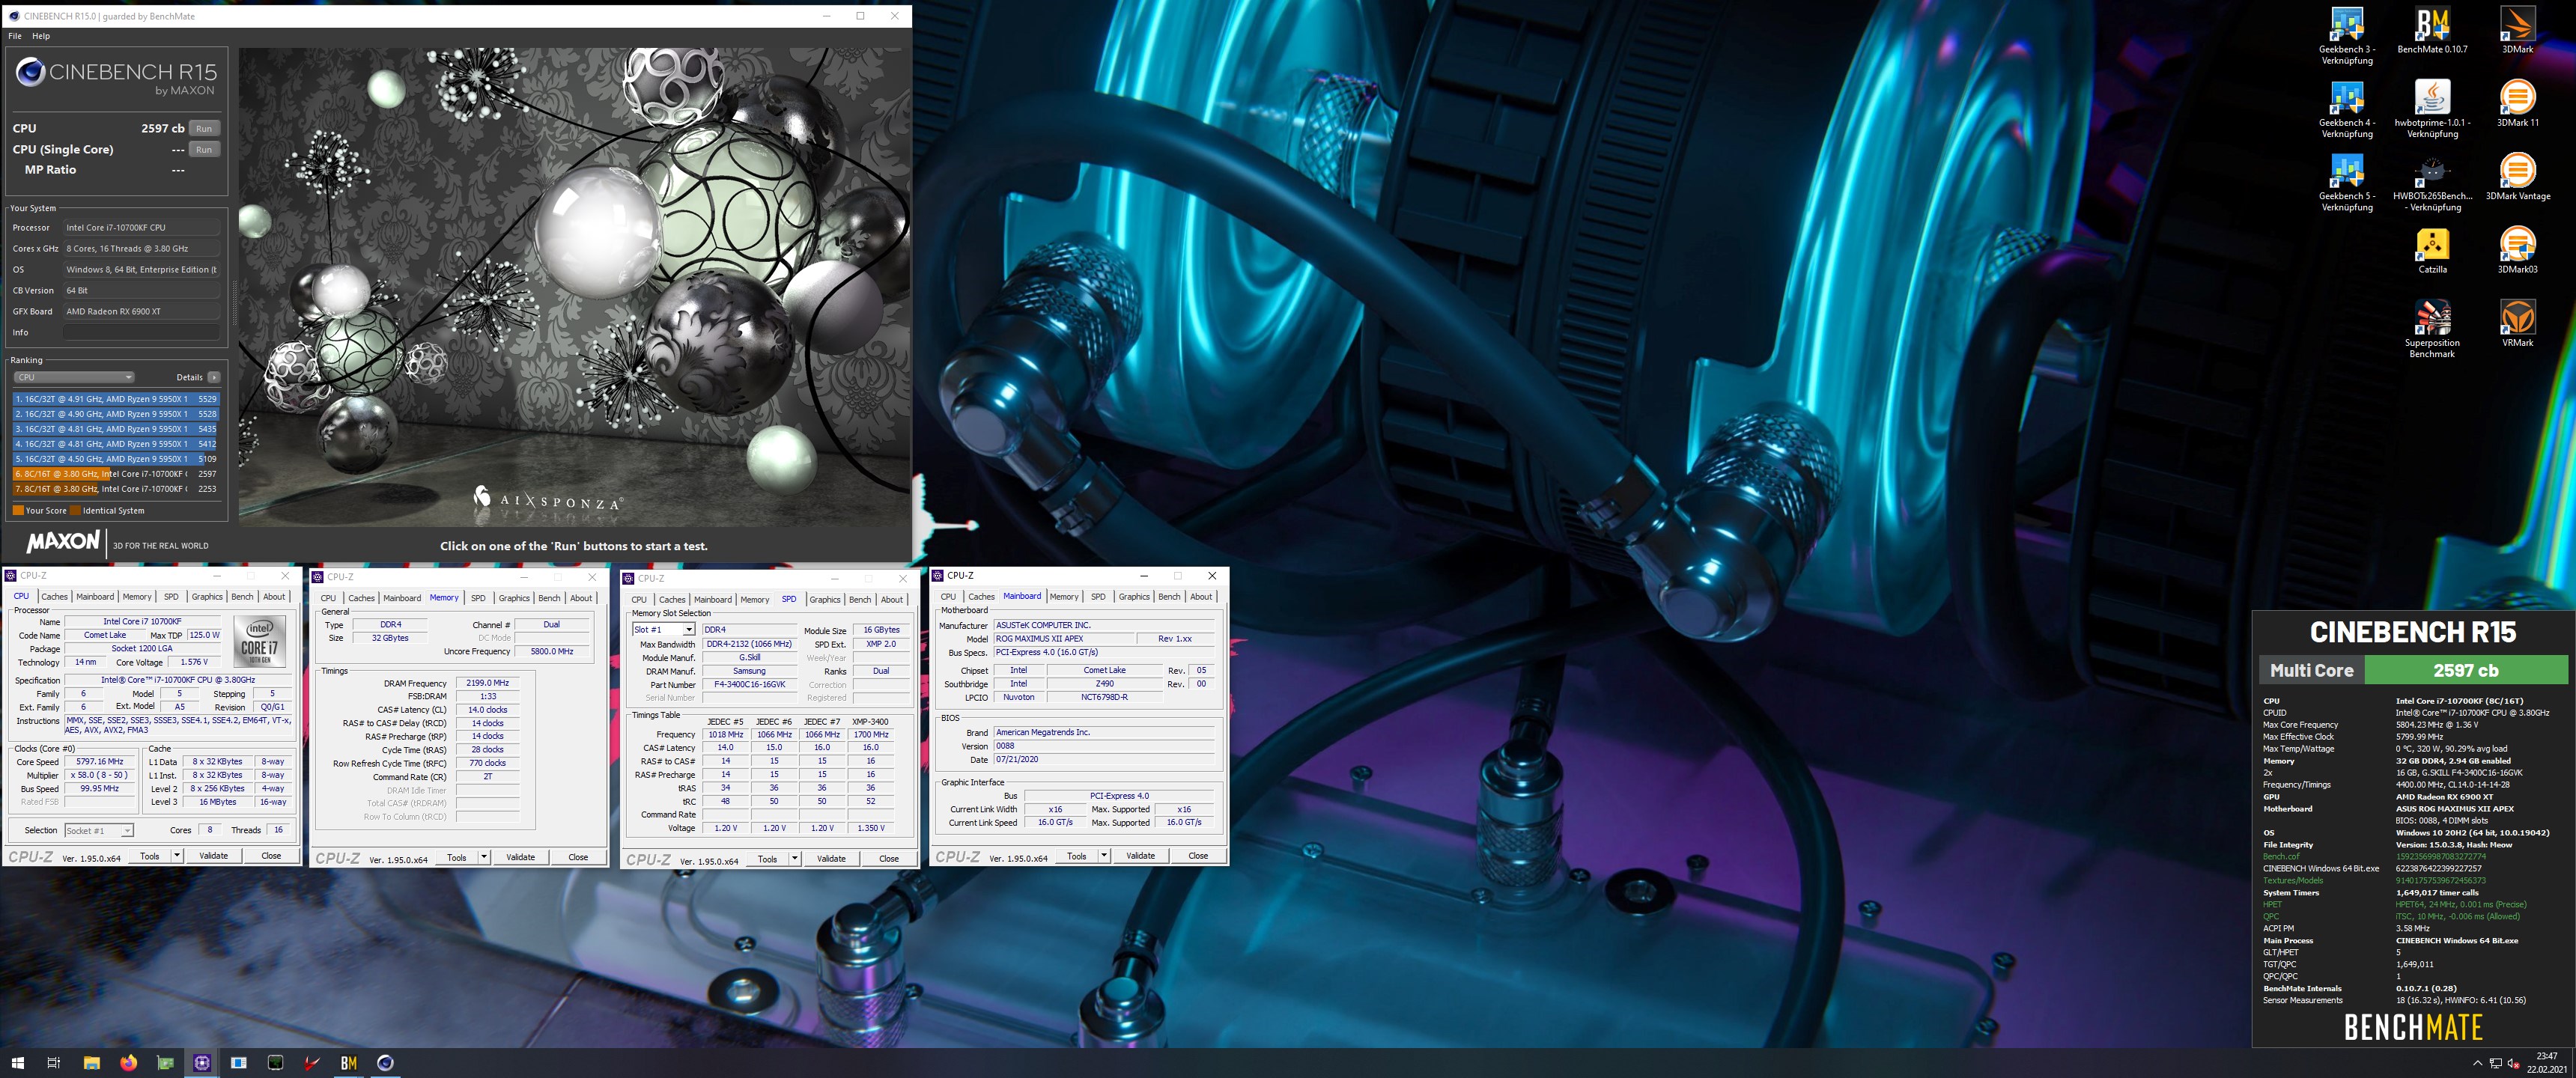Click the BenchMate BM taskbar icon
The width and height of the screenshot is (2576, 1078).
[x=348, y=1062]
